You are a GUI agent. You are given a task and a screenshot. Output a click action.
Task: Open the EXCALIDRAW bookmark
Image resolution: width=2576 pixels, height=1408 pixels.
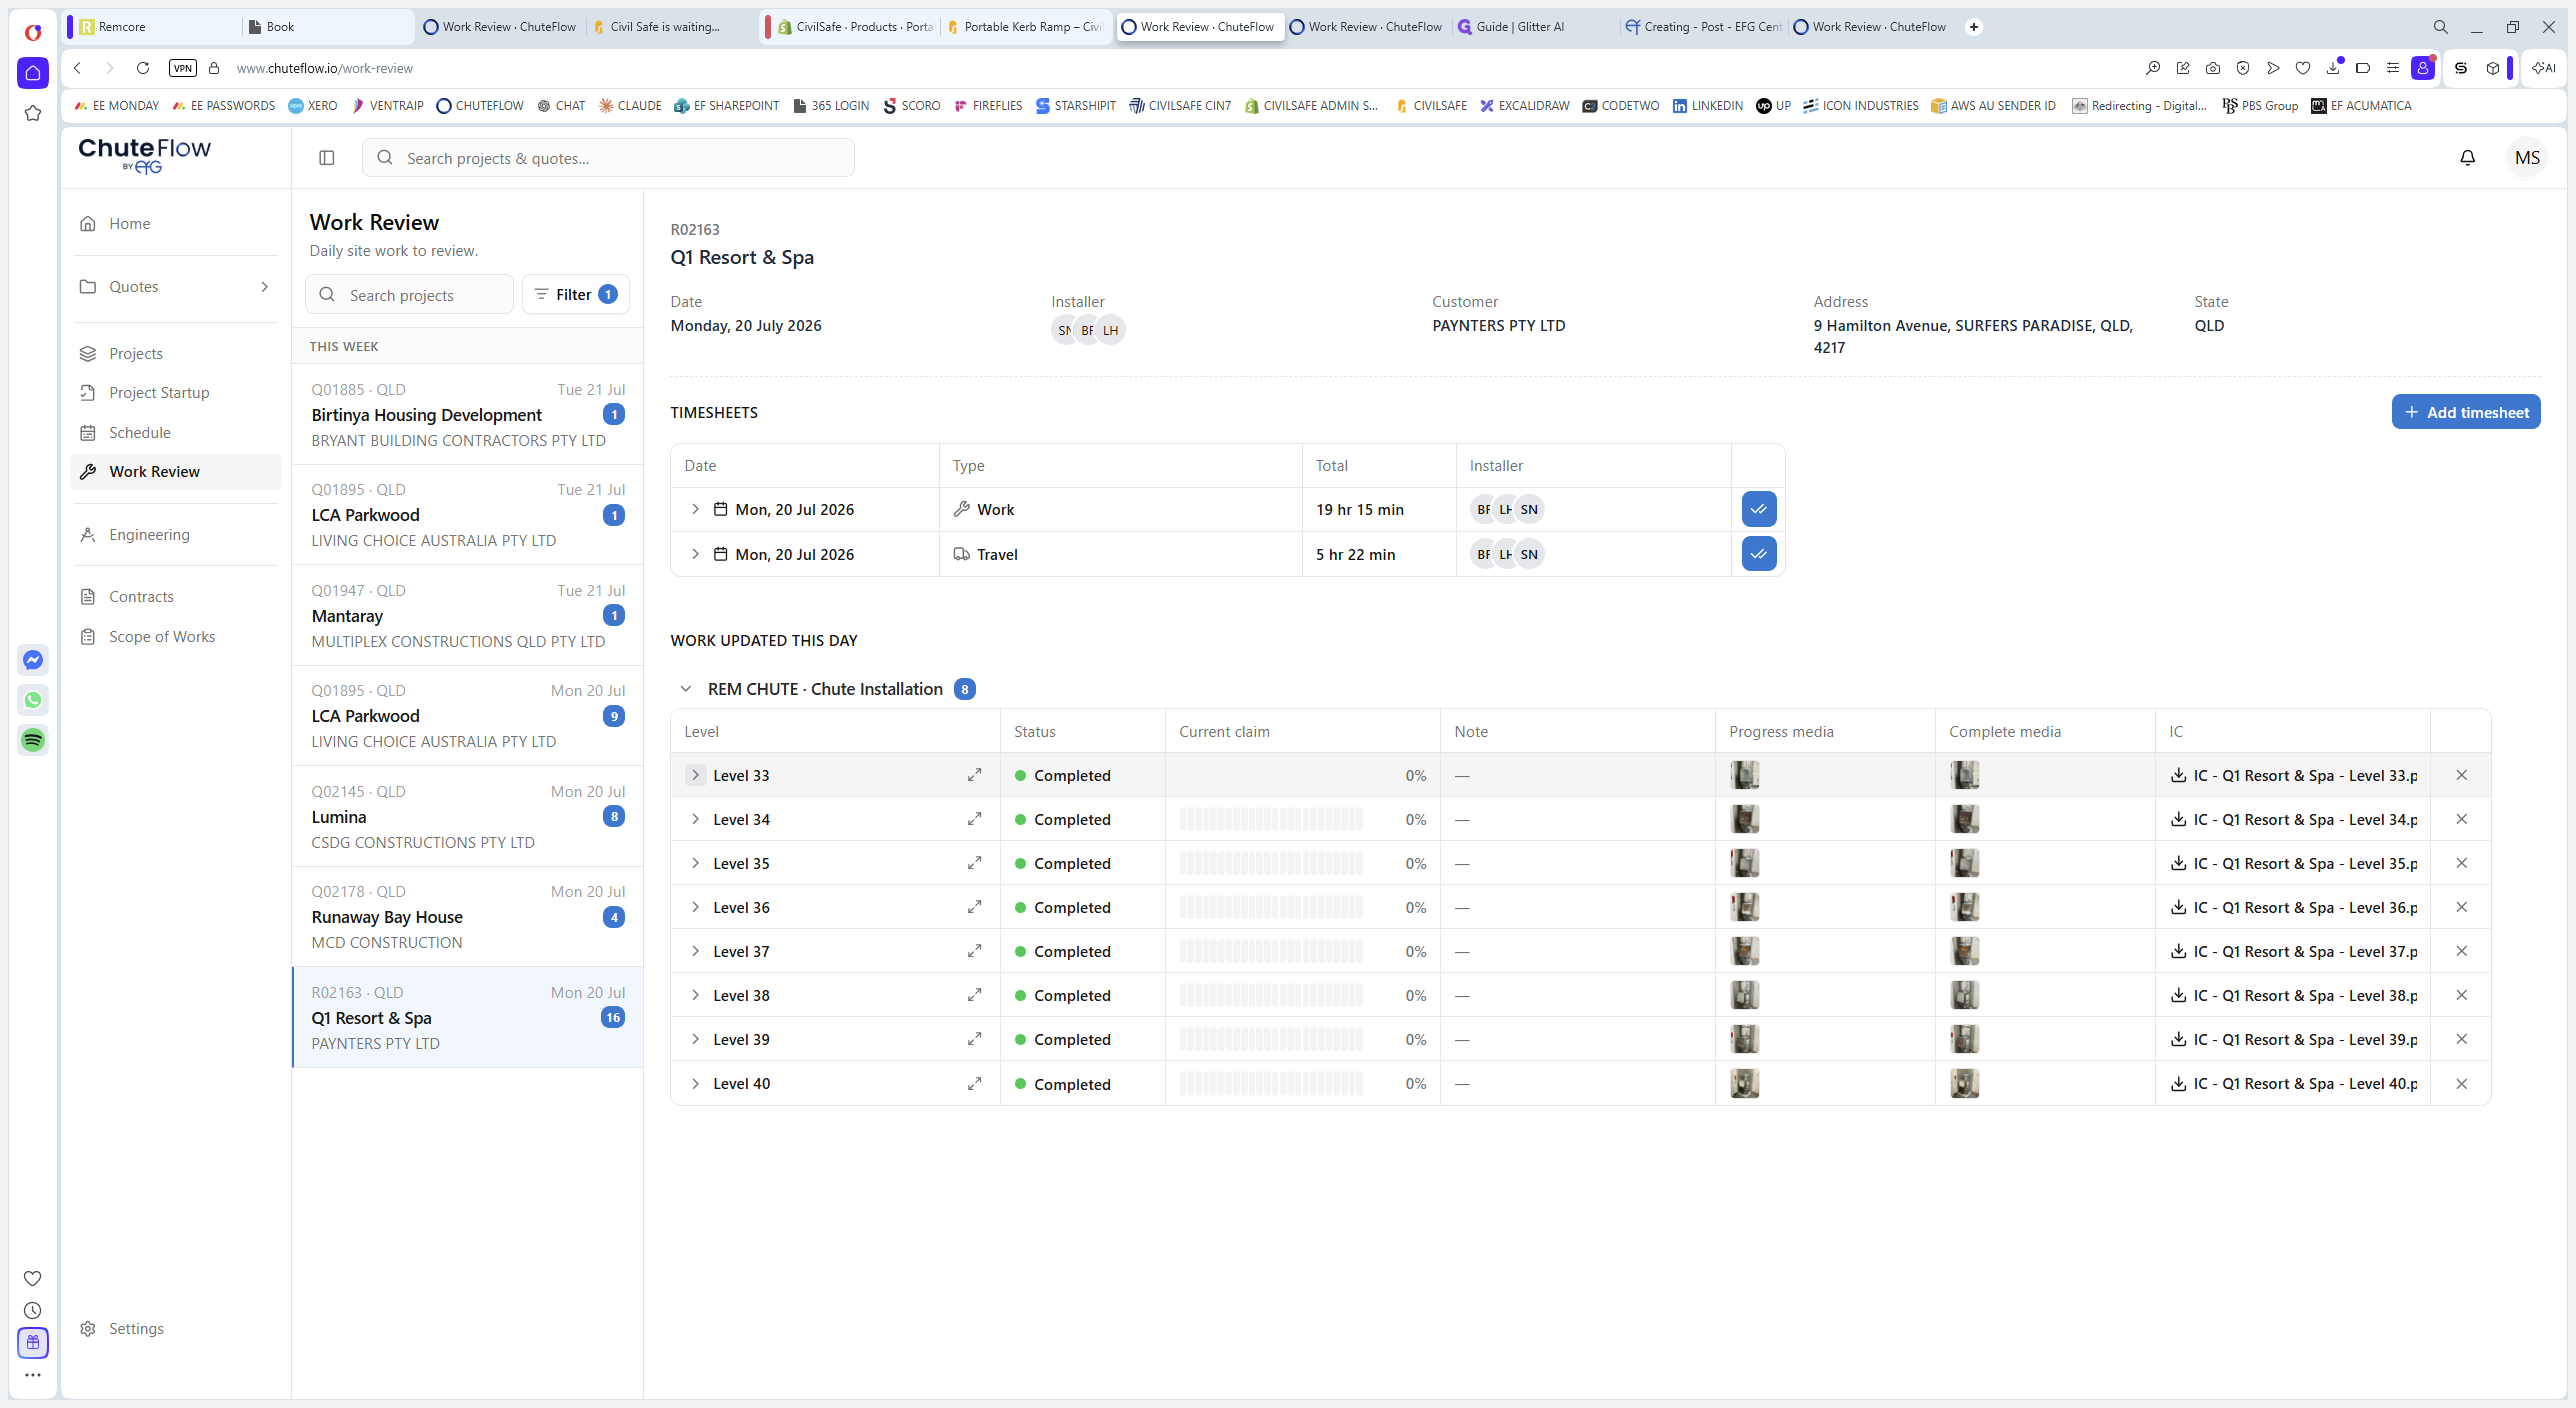click(x=1524, y=105)
